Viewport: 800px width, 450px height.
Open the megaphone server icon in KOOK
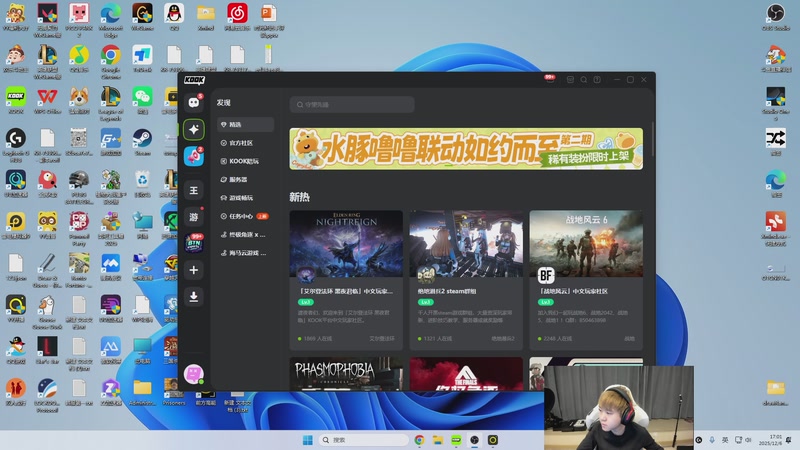click(x=194, y=157)
